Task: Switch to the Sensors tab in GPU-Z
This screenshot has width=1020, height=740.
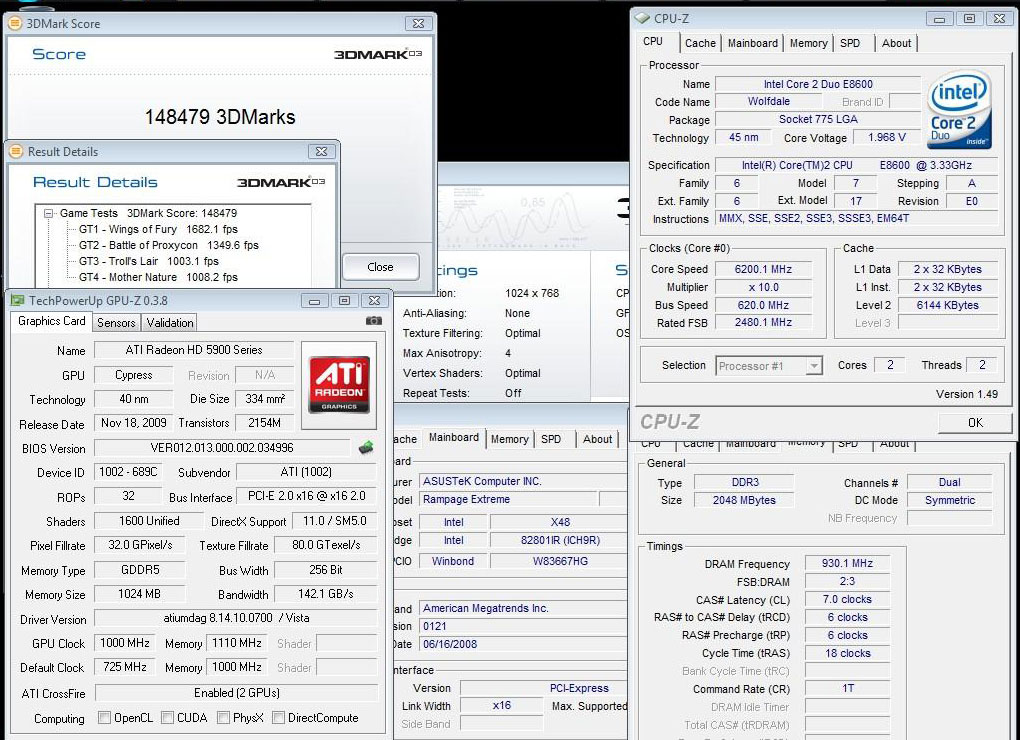Action: point(116,323)
